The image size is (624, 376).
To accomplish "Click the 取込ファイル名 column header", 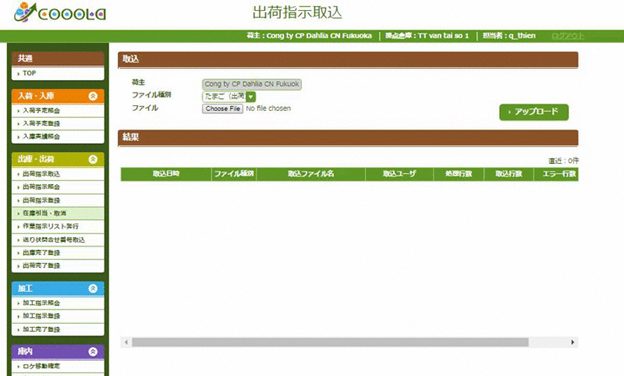I will pyautogui.click(x=311, y=174).
